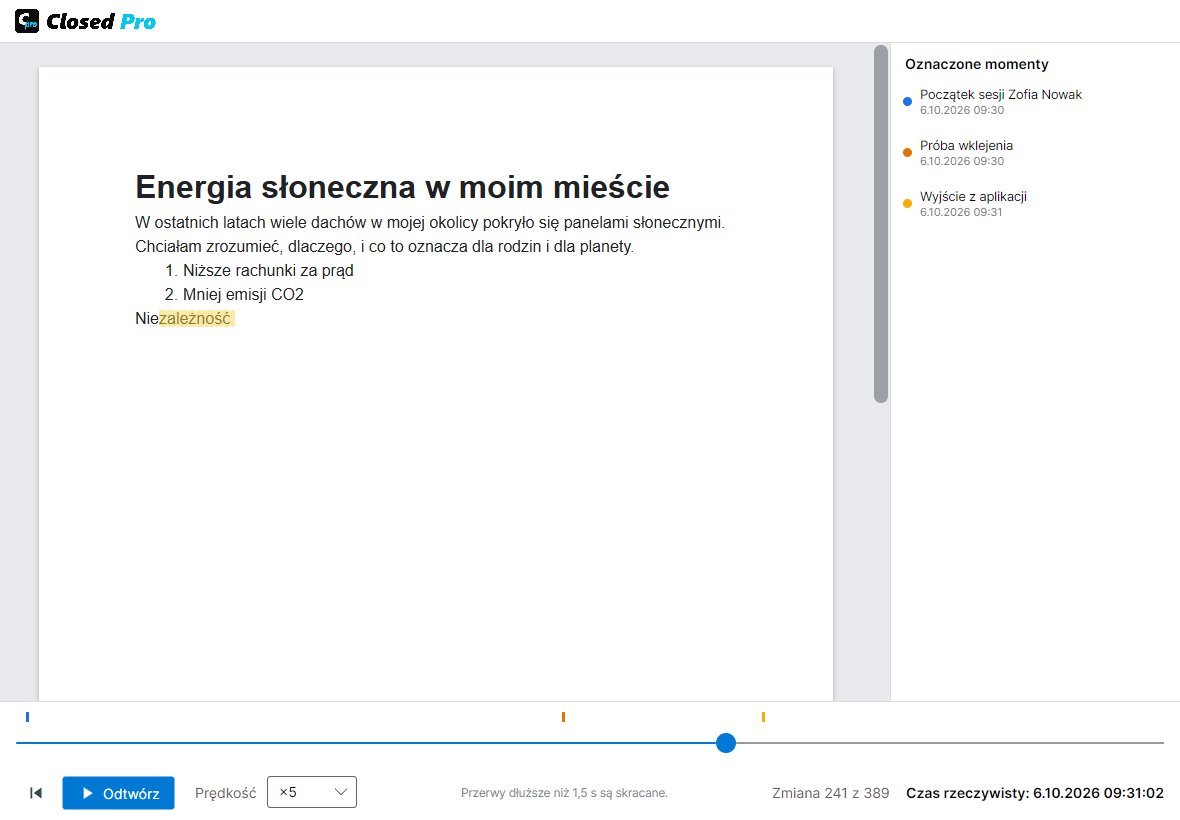Click the 'Oznaczone momenty' panel heading

976,64
